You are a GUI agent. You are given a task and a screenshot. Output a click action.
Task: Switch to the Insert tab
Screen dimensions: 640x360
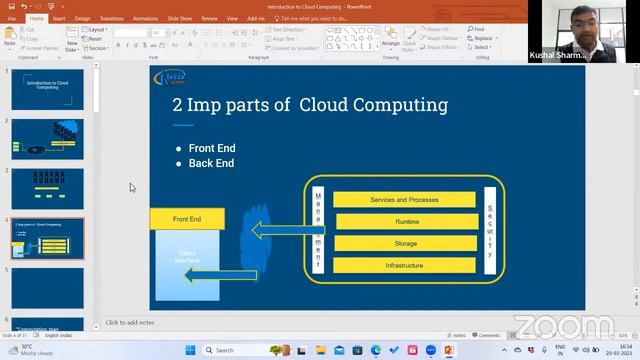coord(59,18)
